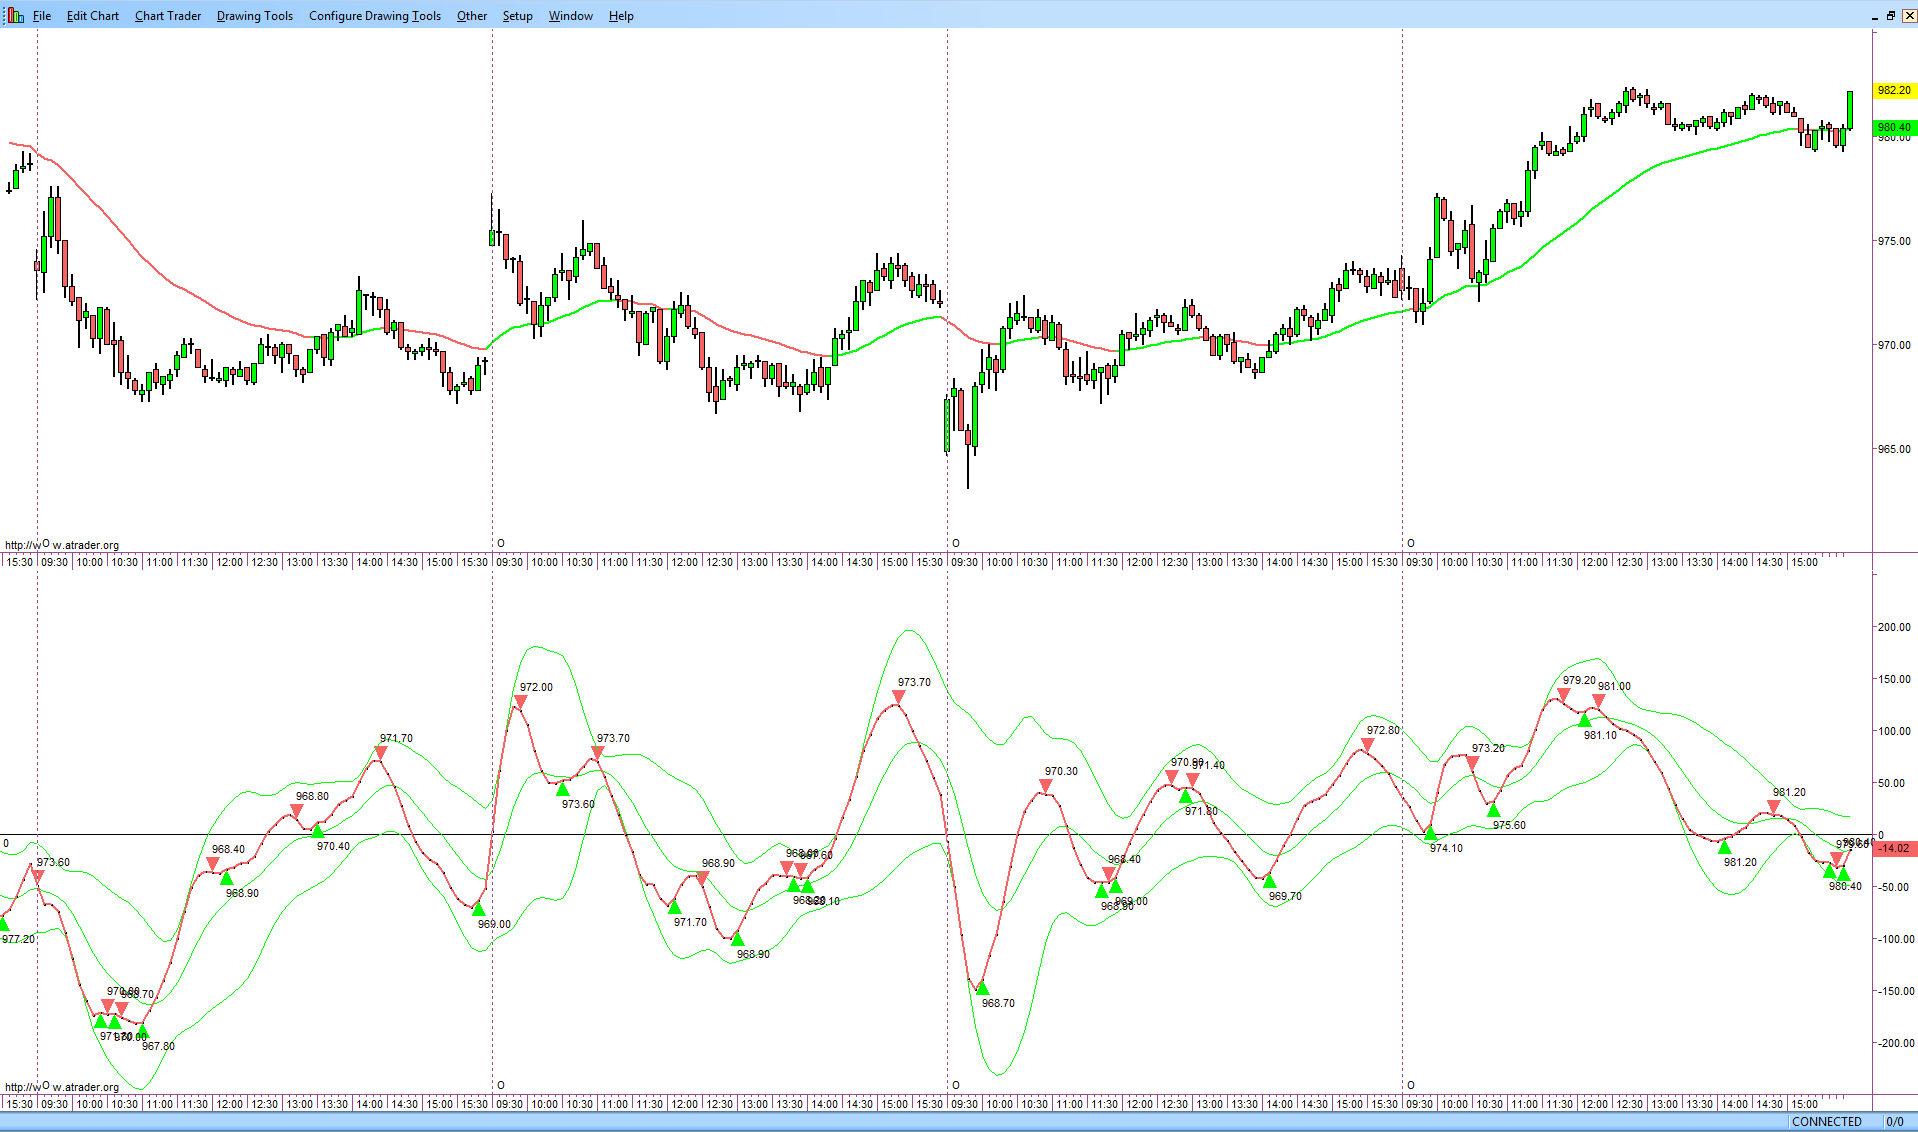Select the red sell triangle labeled 968.80
This screenshot has width=1918, height=1132.
point(296,811)
